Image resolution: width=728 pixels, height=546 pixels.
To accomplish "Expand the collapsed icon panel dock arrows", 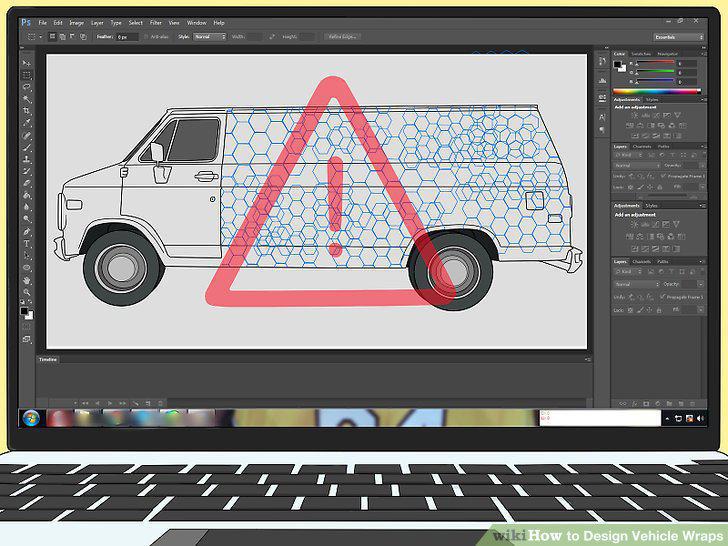I will point(606,48).
